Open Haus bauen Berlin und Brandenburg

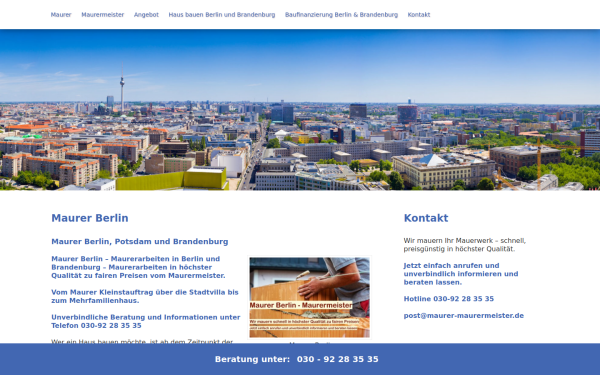tap(222, 15)
